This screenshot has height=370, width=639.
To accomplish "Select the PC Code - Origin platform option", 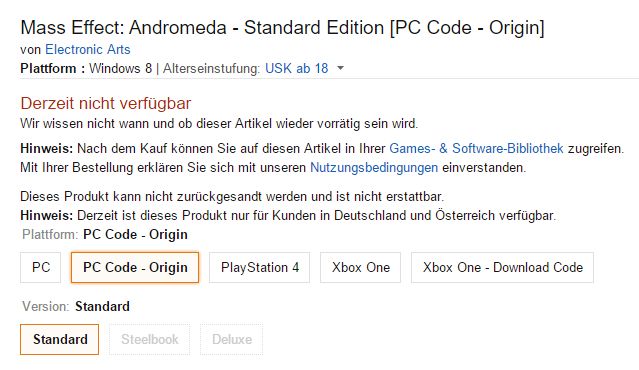I will [x=135, y=267].
